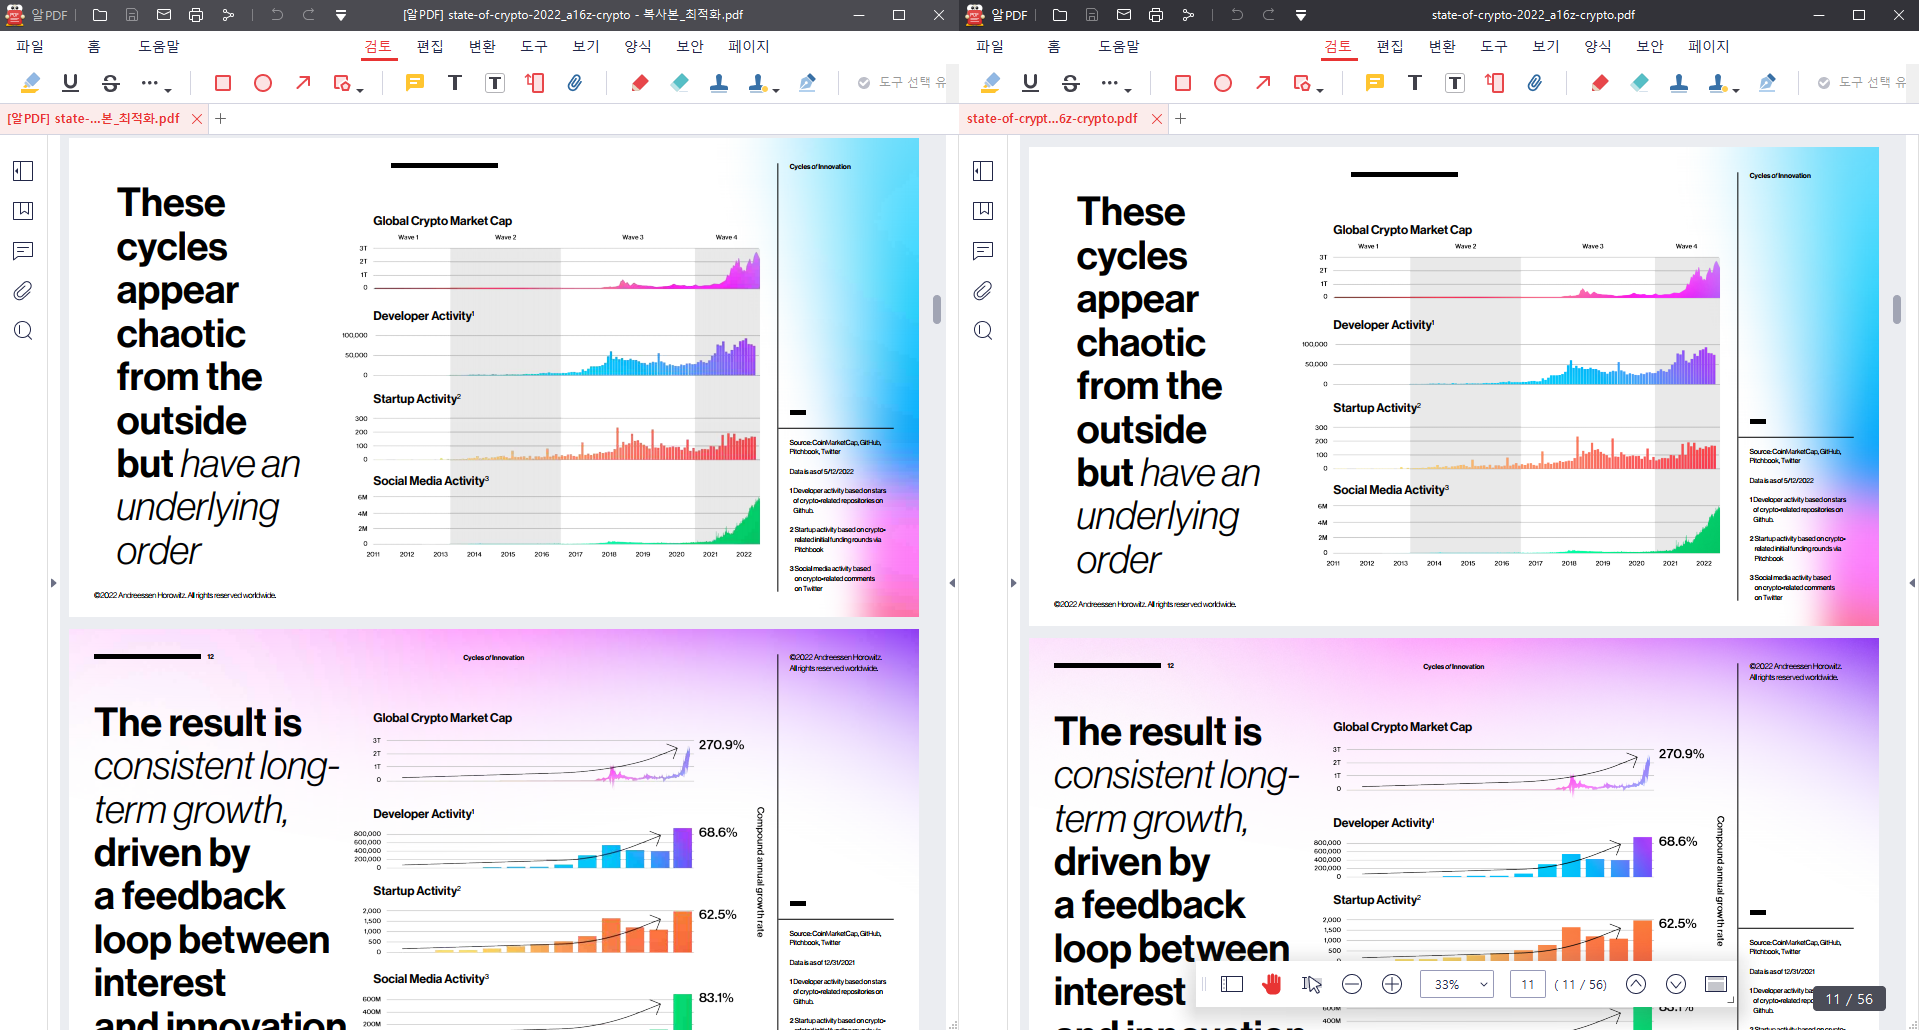Select the strikethrough tool in the left window
The width and height of the screenshot is (1919, 1030).
pos(111,83)
